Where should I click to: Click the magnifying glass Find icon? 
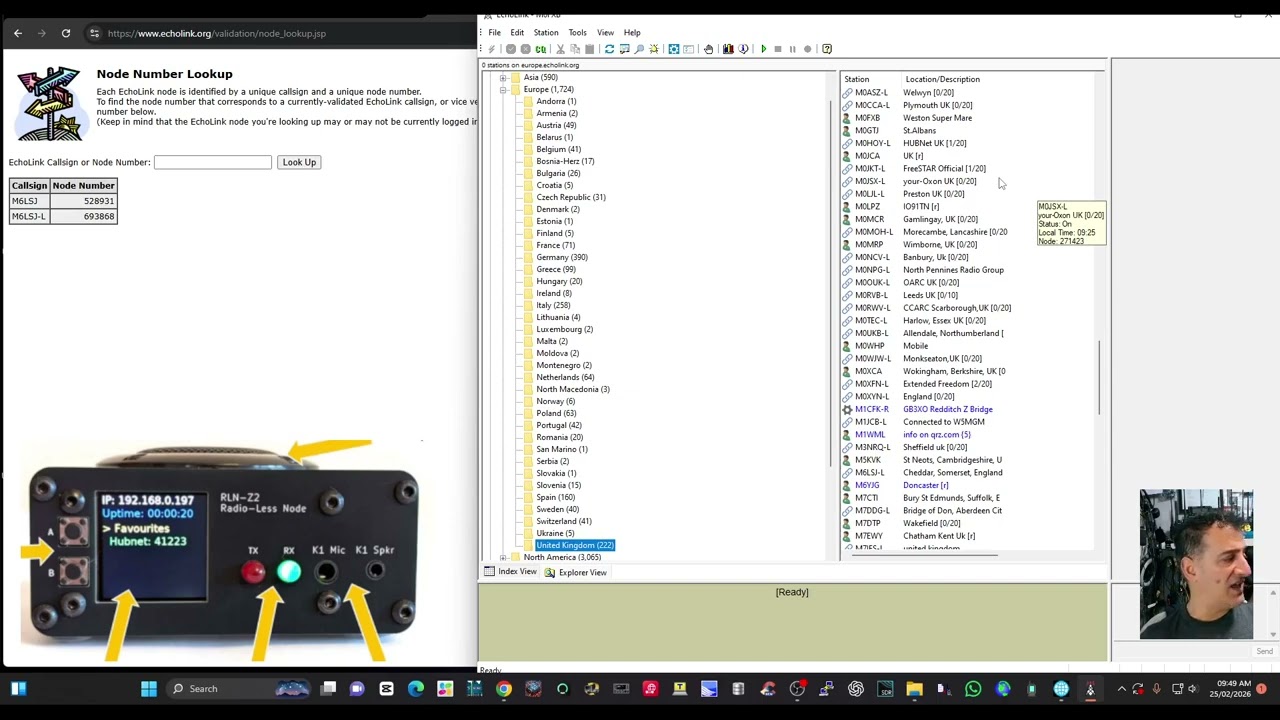point(639,49)
